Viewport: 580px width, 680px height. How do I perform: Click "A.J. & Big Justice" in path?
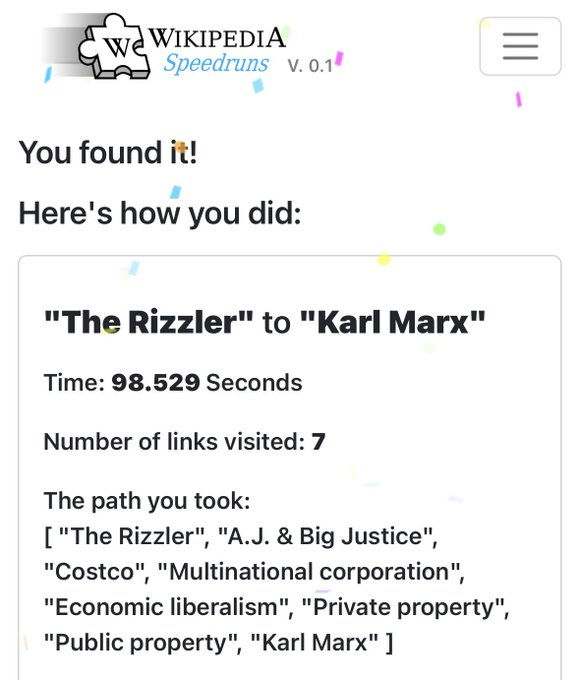click(x=325, y=536)
